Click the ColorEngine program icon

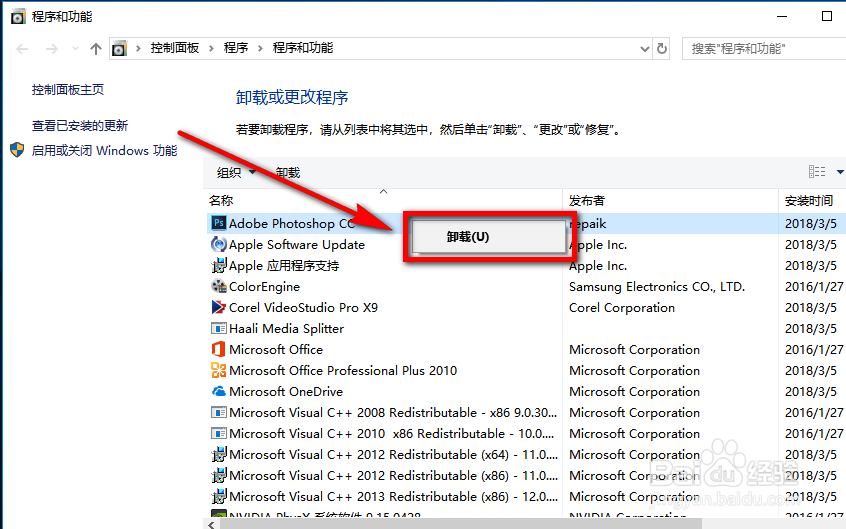(219, 286)
